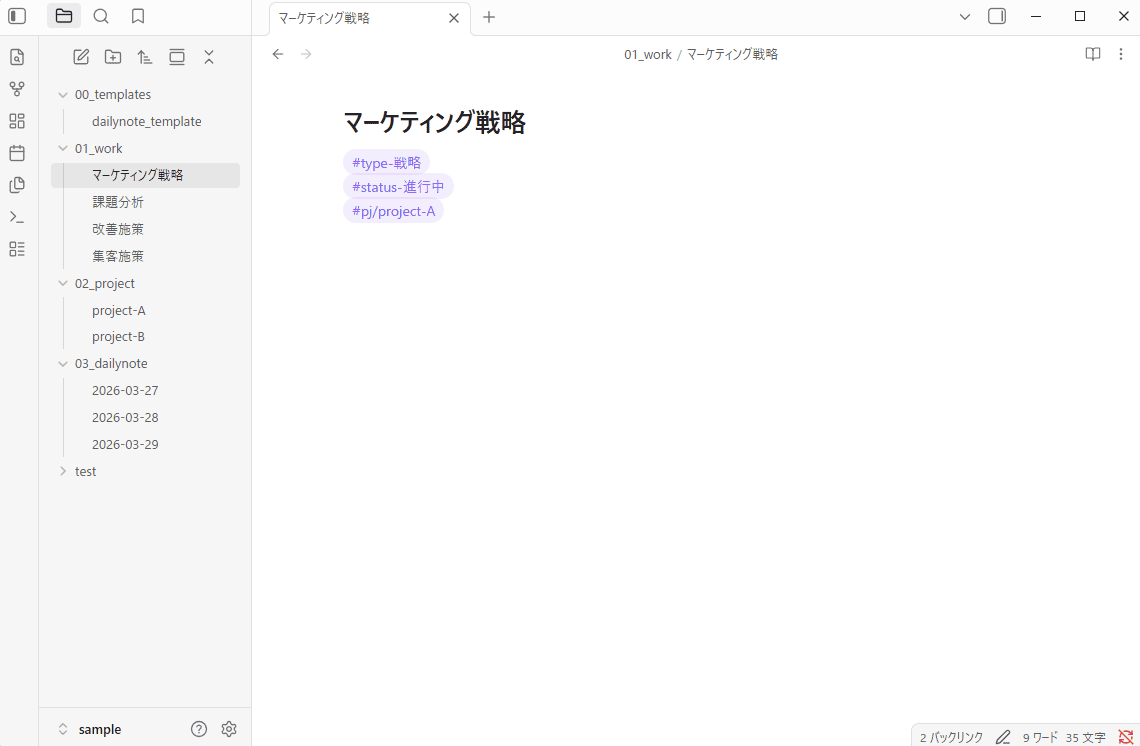1140x746 pixels.
Task: Open the graph view from the ribbon
Action: tap(16, 89)
